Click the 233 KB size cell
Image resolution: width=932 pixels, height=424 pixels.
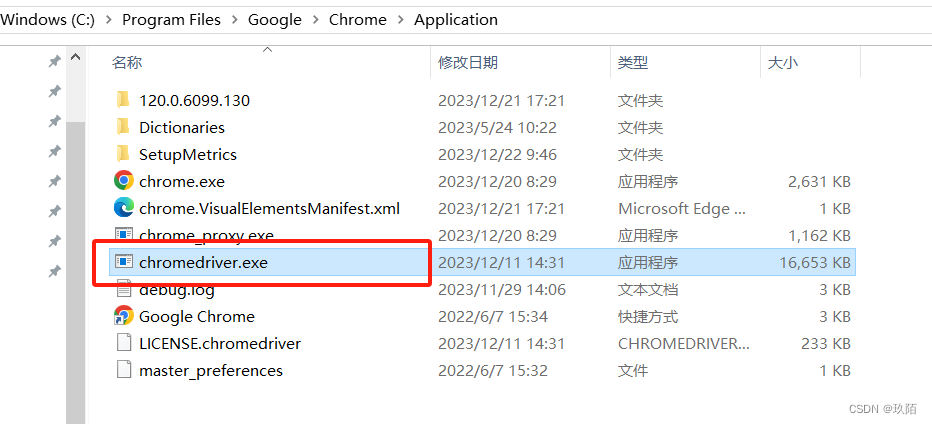point(826,344)
